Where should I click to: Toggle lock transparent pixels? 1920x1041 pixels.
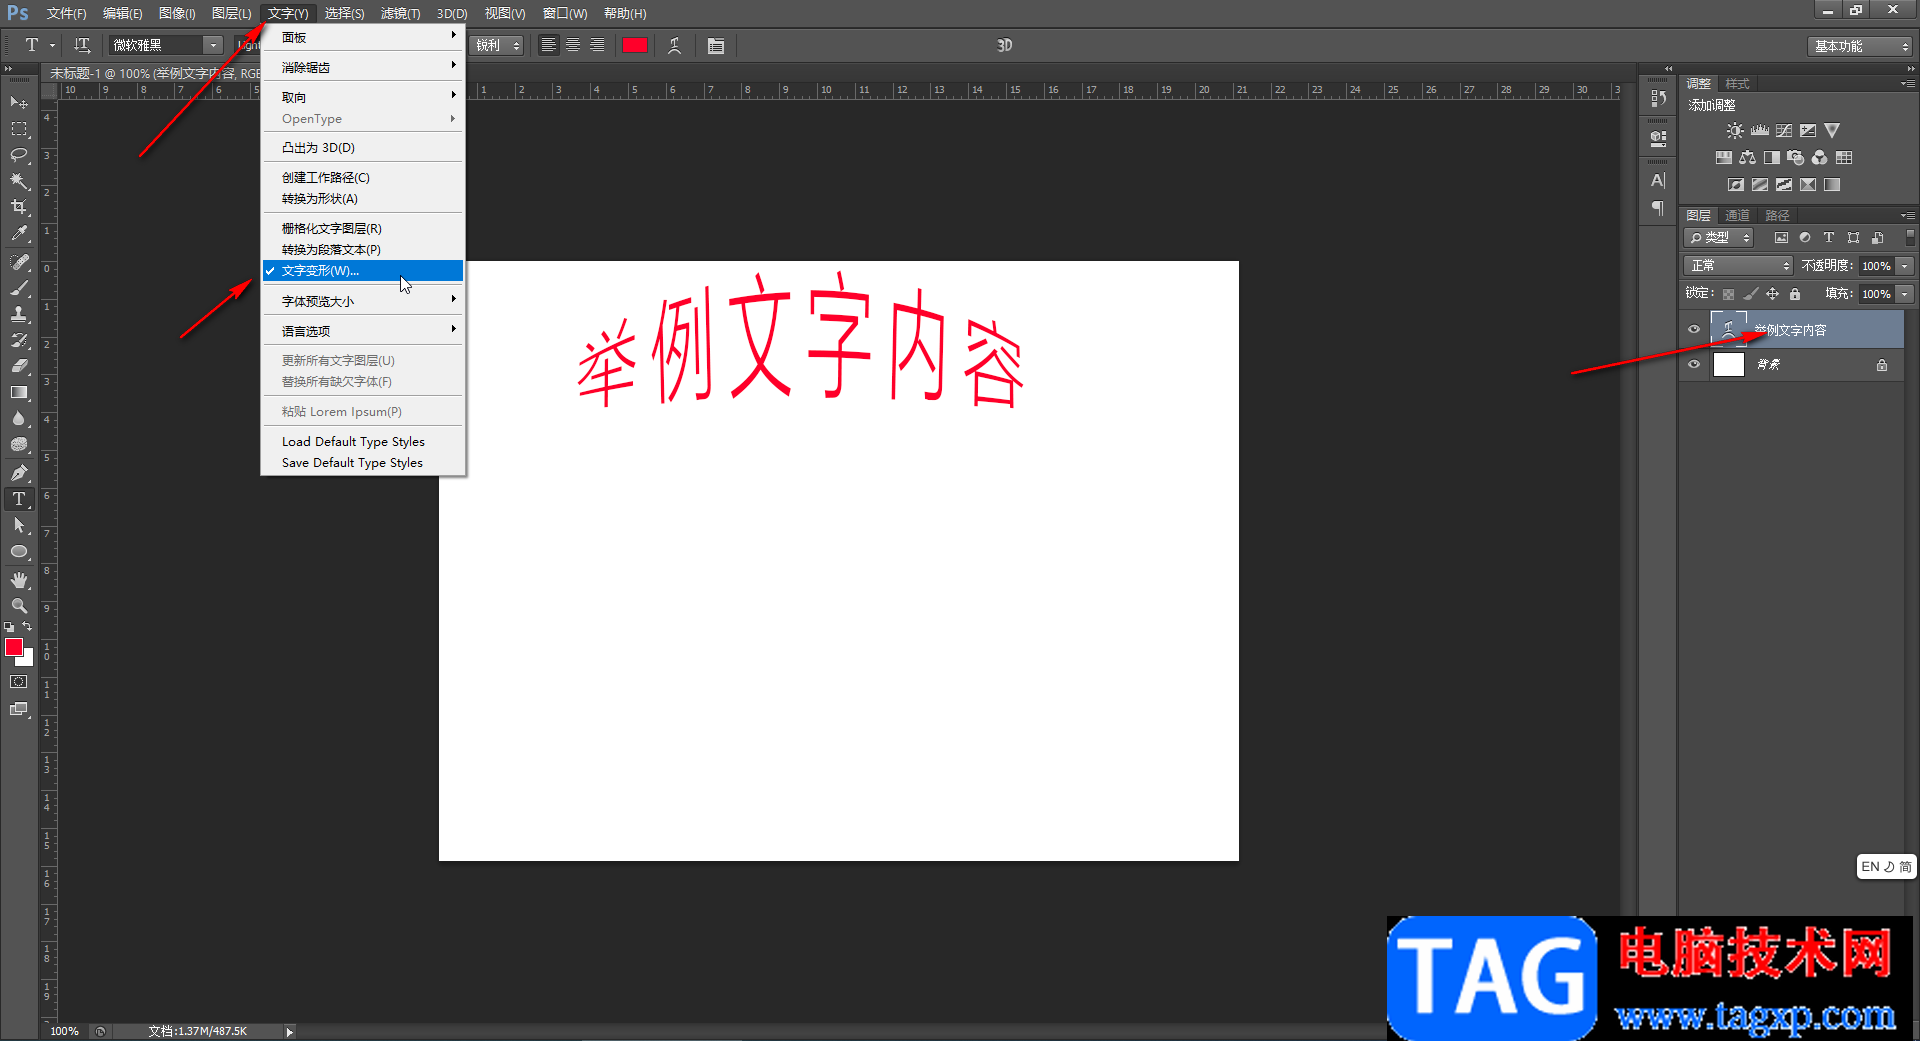tap(1728, 294)
